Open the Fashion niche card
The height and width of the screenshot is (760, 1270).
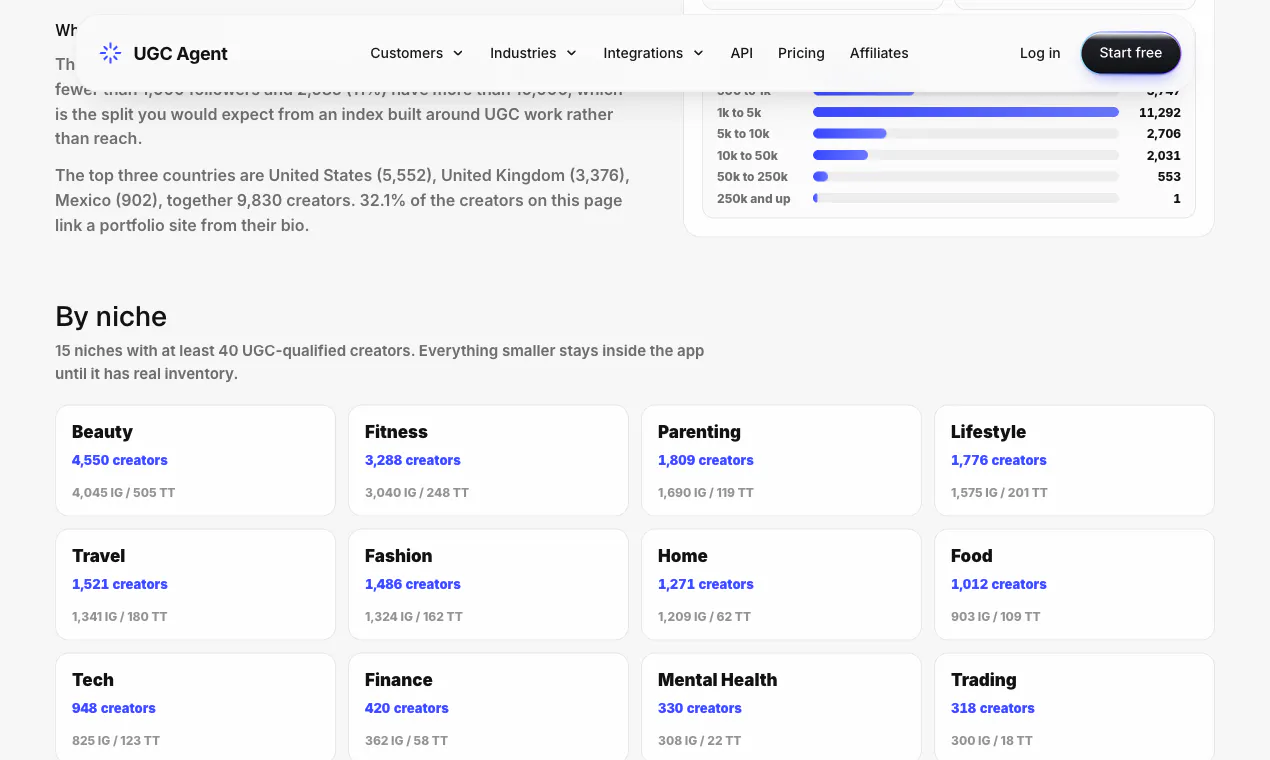[x=488, y=584]
